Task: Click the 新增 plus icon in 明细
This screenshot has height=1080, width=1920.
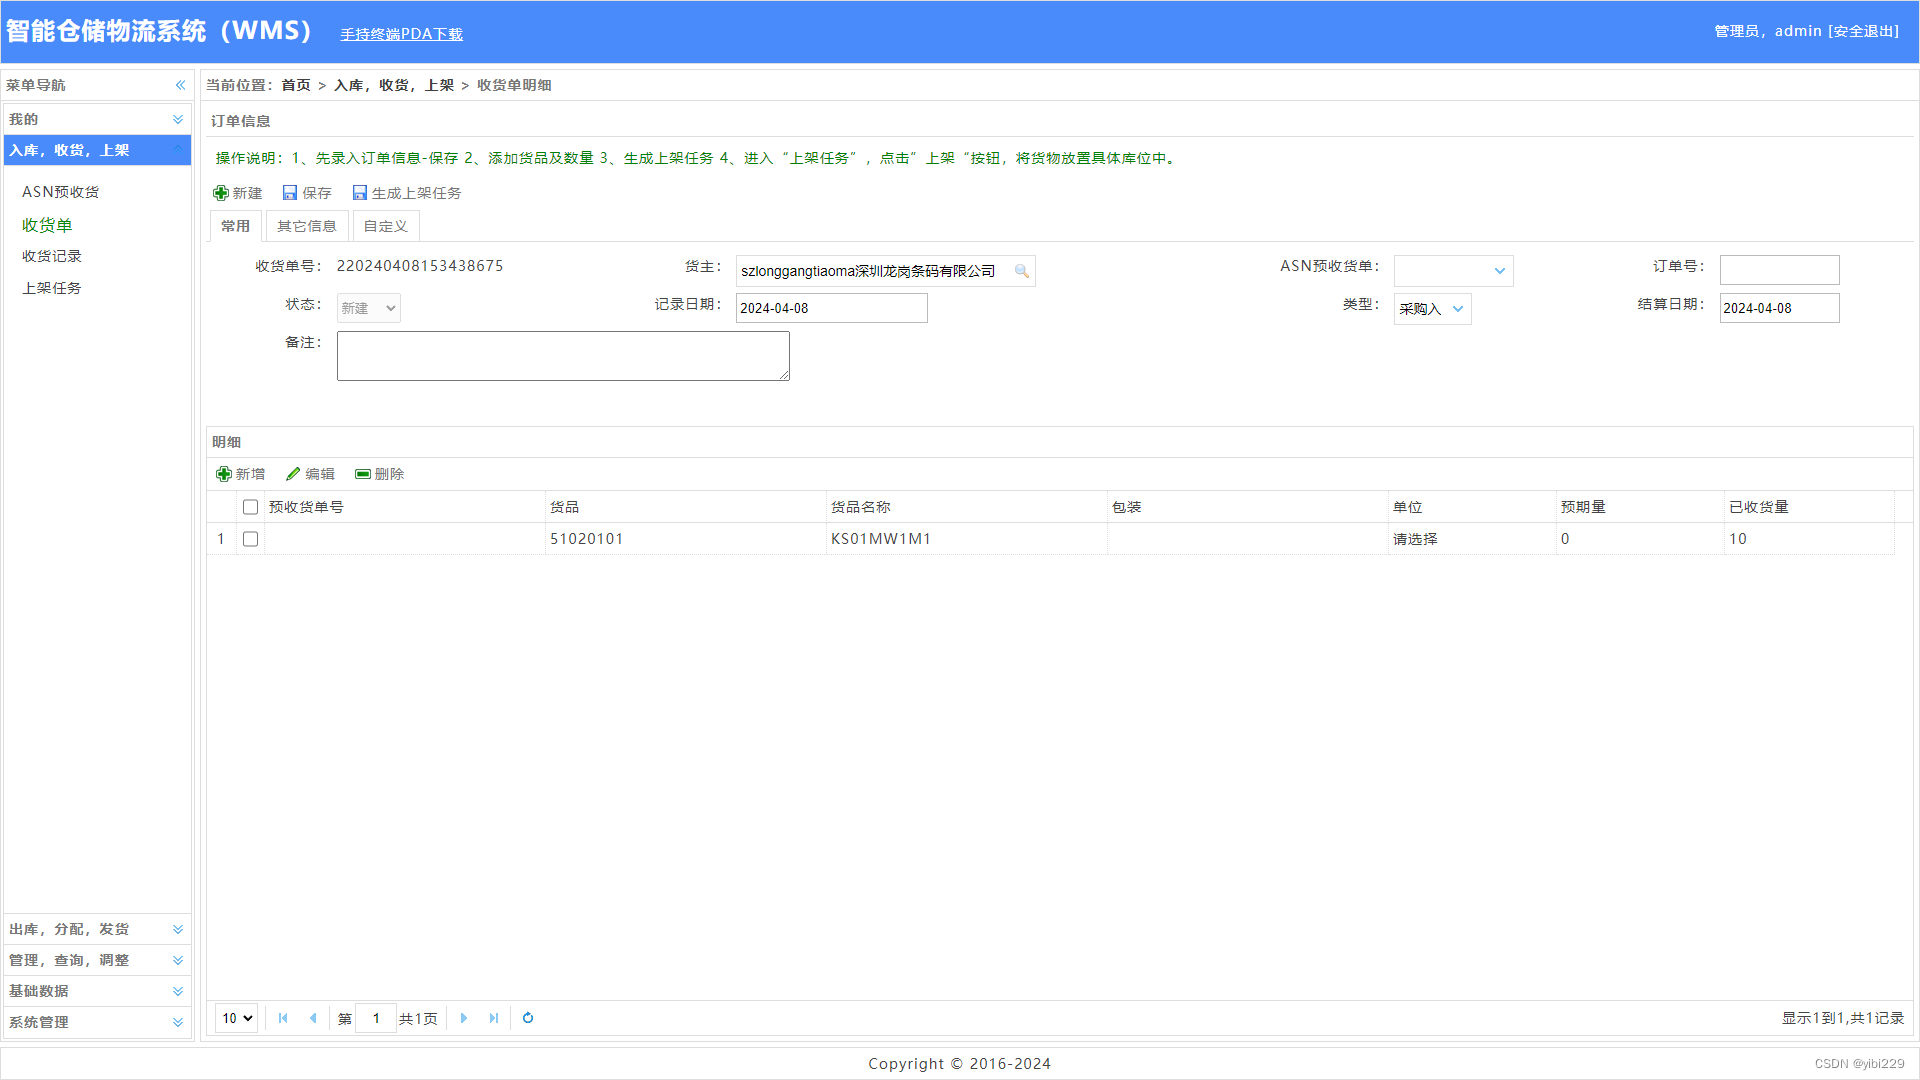Action: pos(224,474)
